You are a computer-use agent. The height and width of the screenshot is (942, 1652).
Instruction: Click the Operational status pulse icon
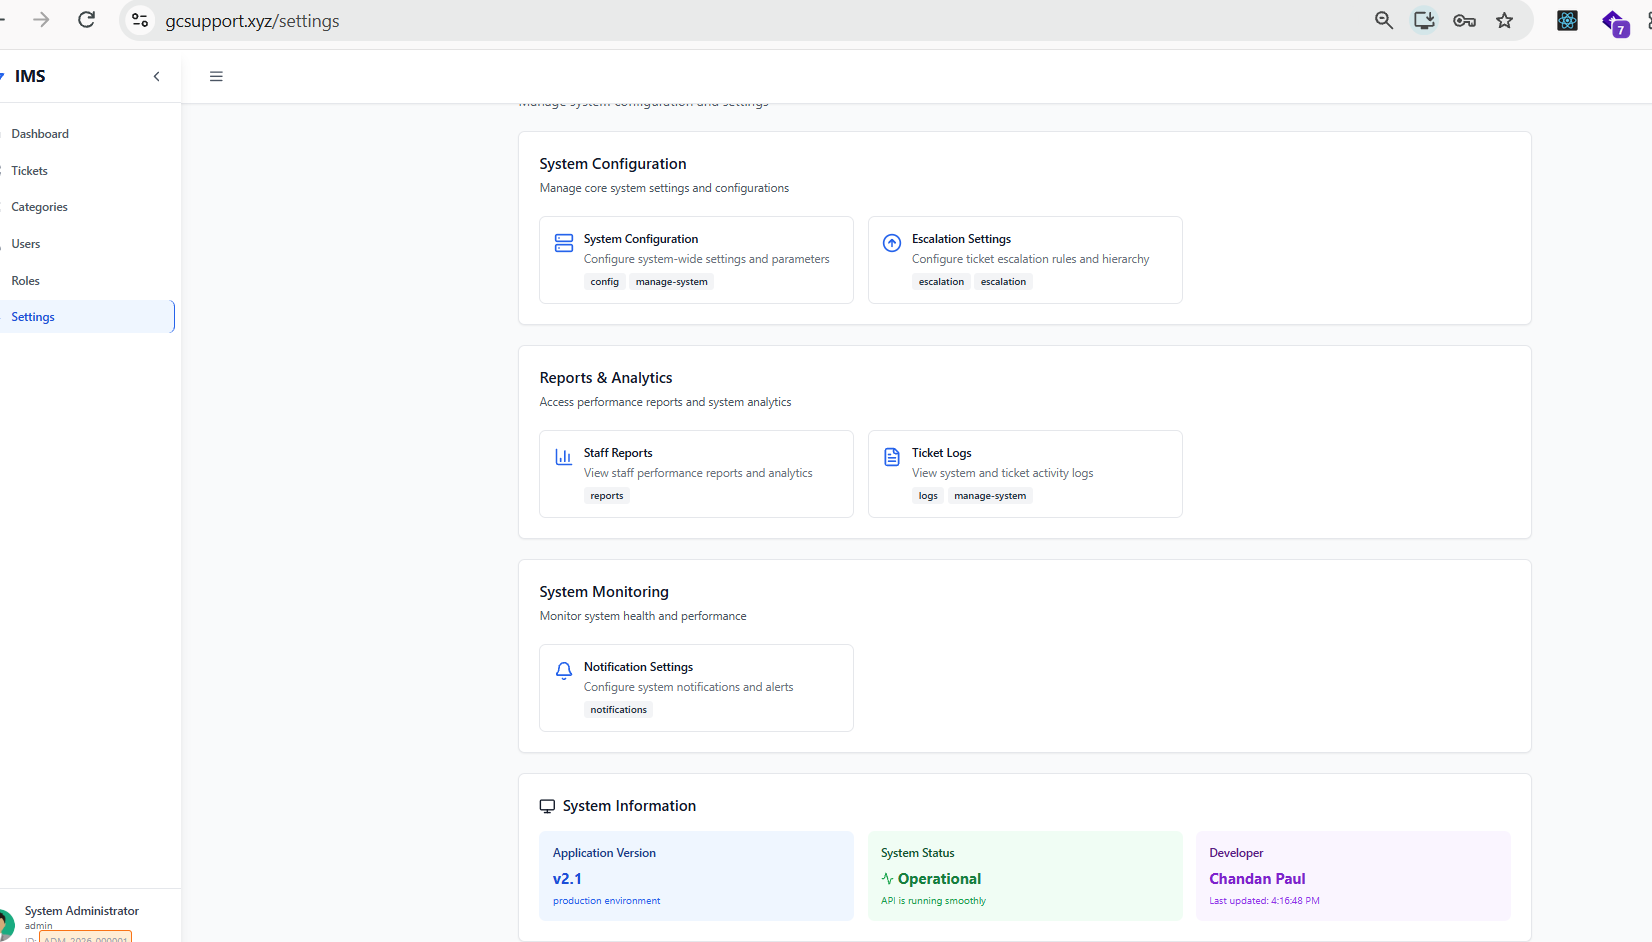(x=887, y=879)
